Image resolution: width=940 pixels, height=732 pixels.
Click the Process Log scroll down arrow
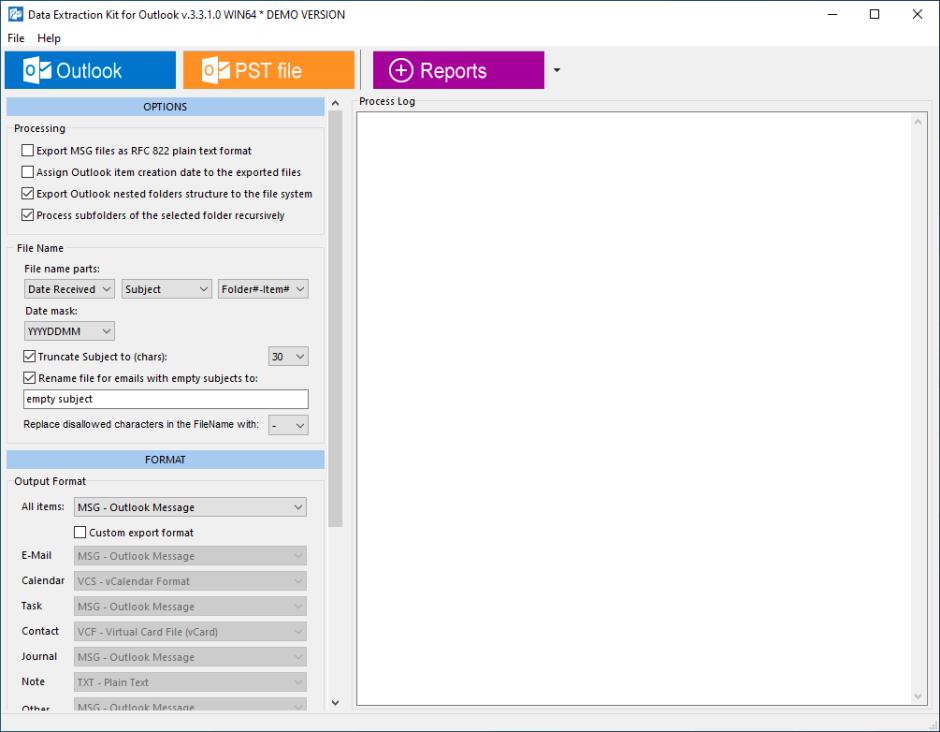point(918,696)
